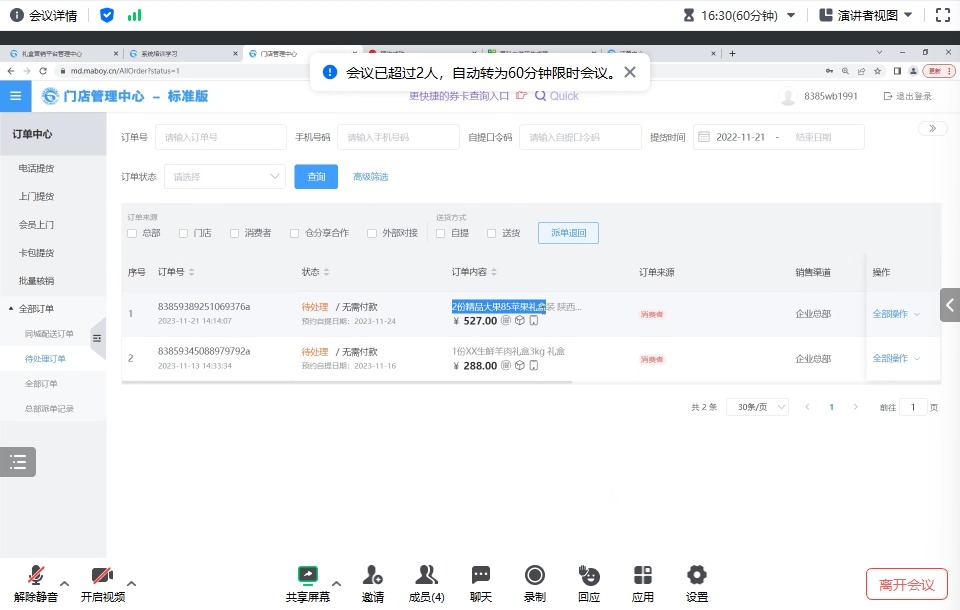Click the blue 查询 button
This screenshot has width=960, height=610.
coord(316,177)
